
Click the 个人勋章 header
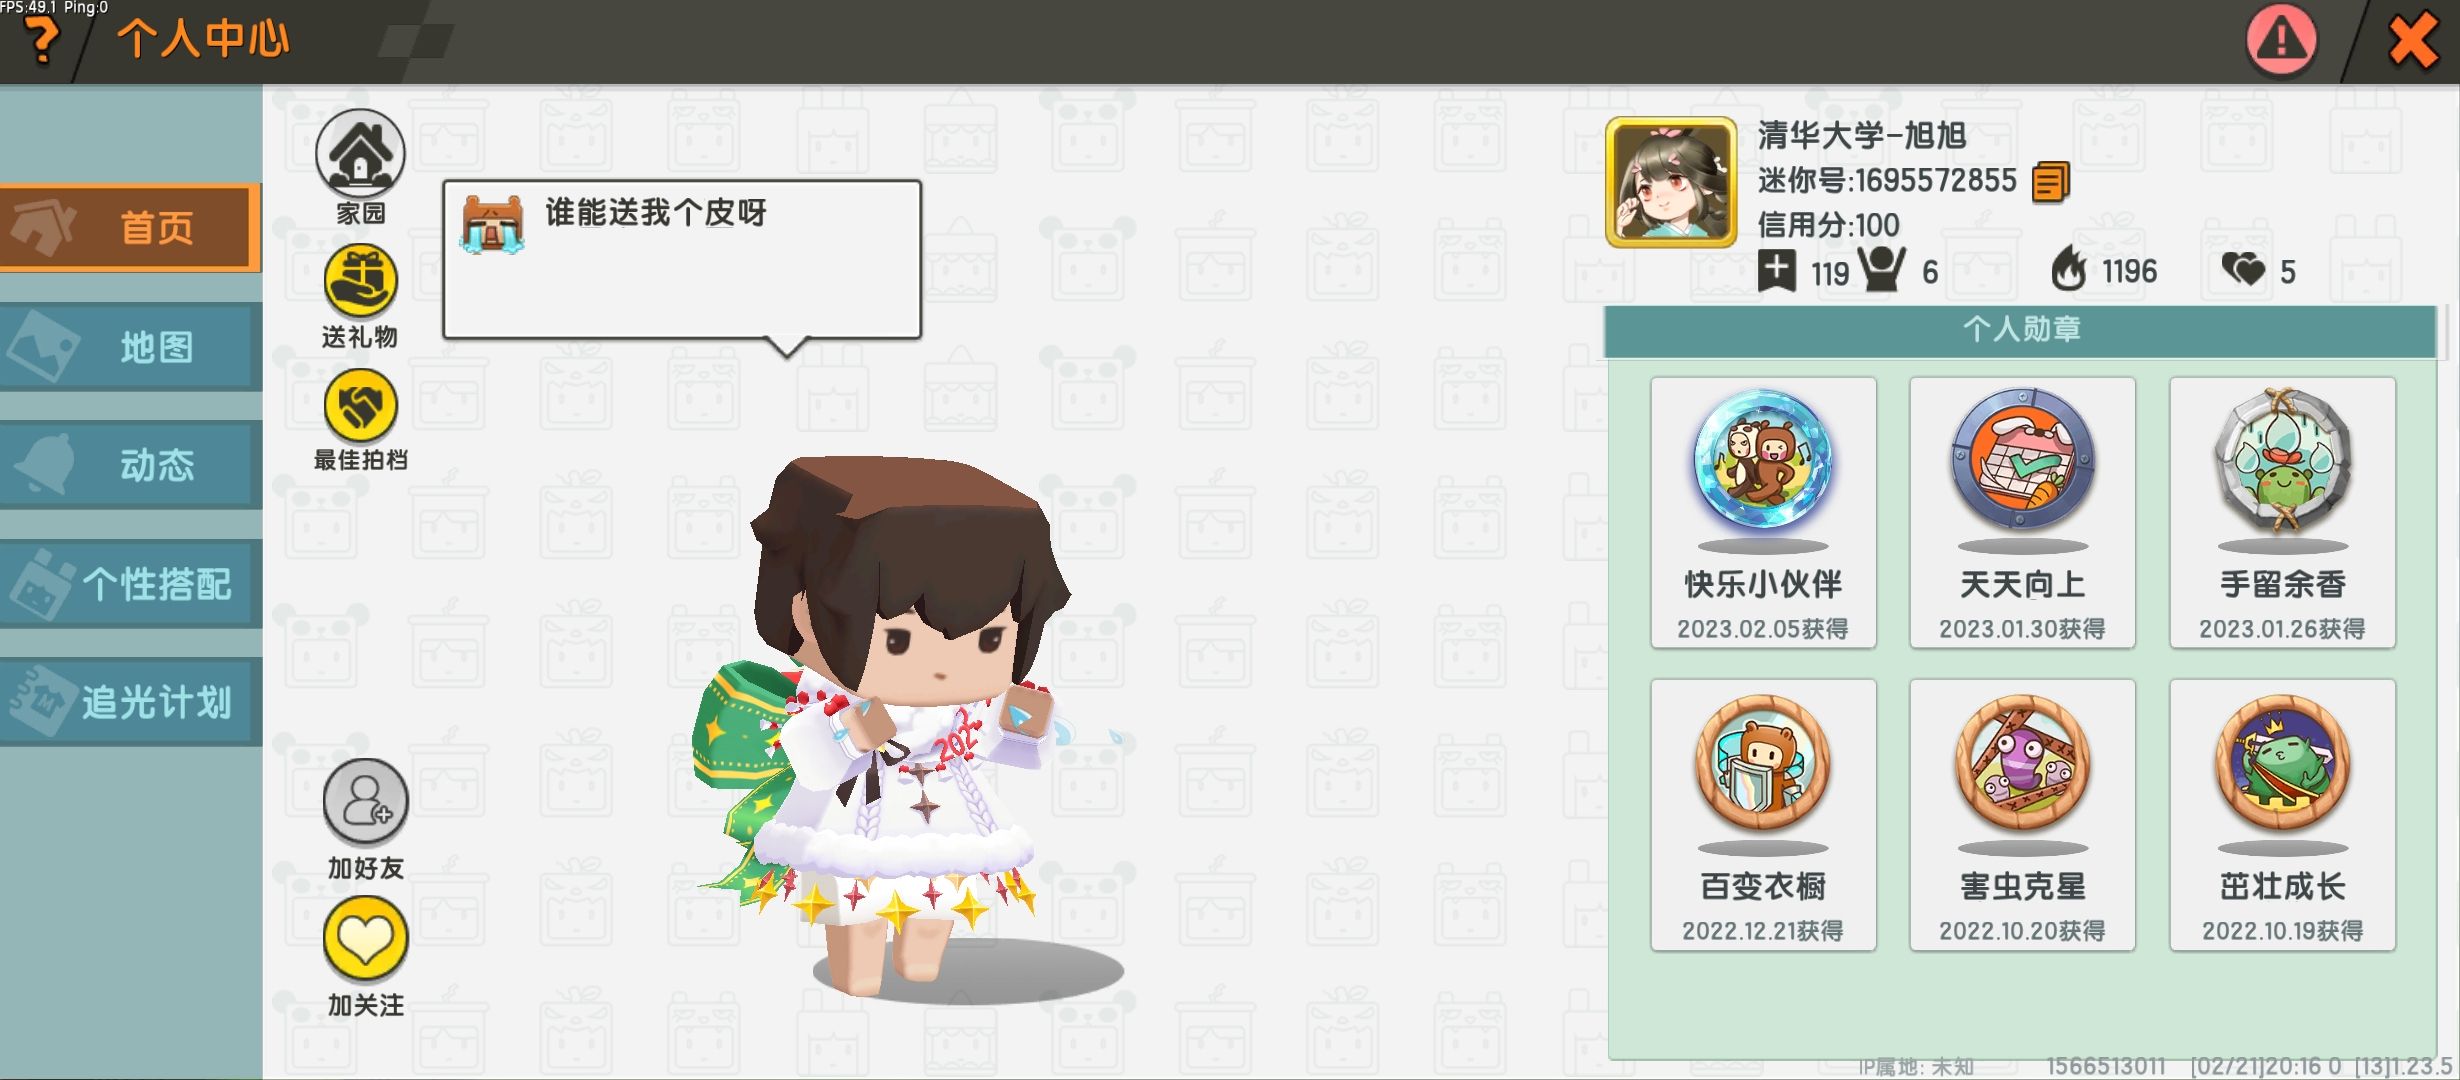(2020, 331)
